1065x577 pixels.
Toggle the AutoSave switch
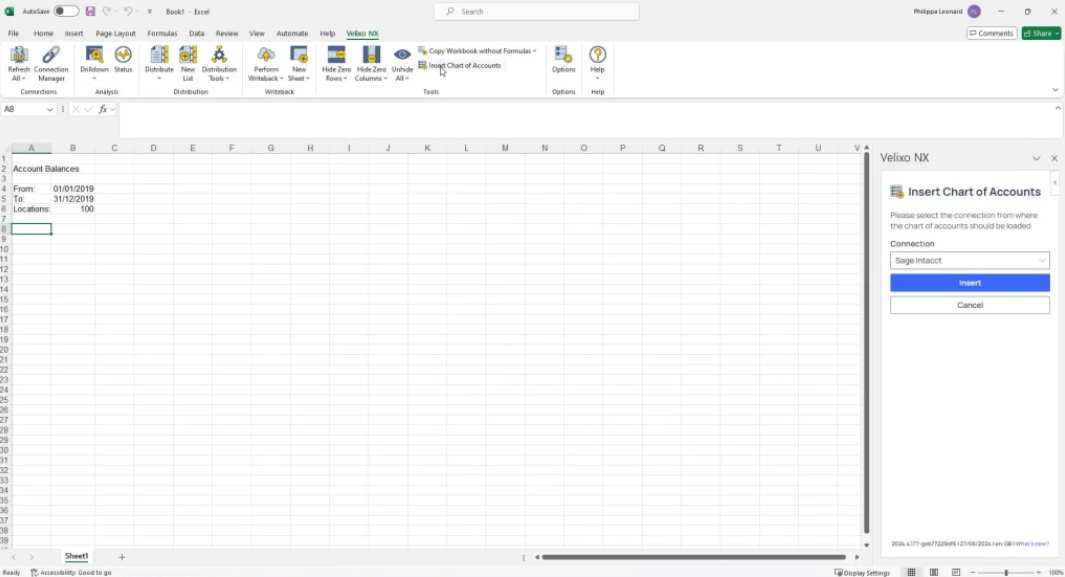point(66,12)
